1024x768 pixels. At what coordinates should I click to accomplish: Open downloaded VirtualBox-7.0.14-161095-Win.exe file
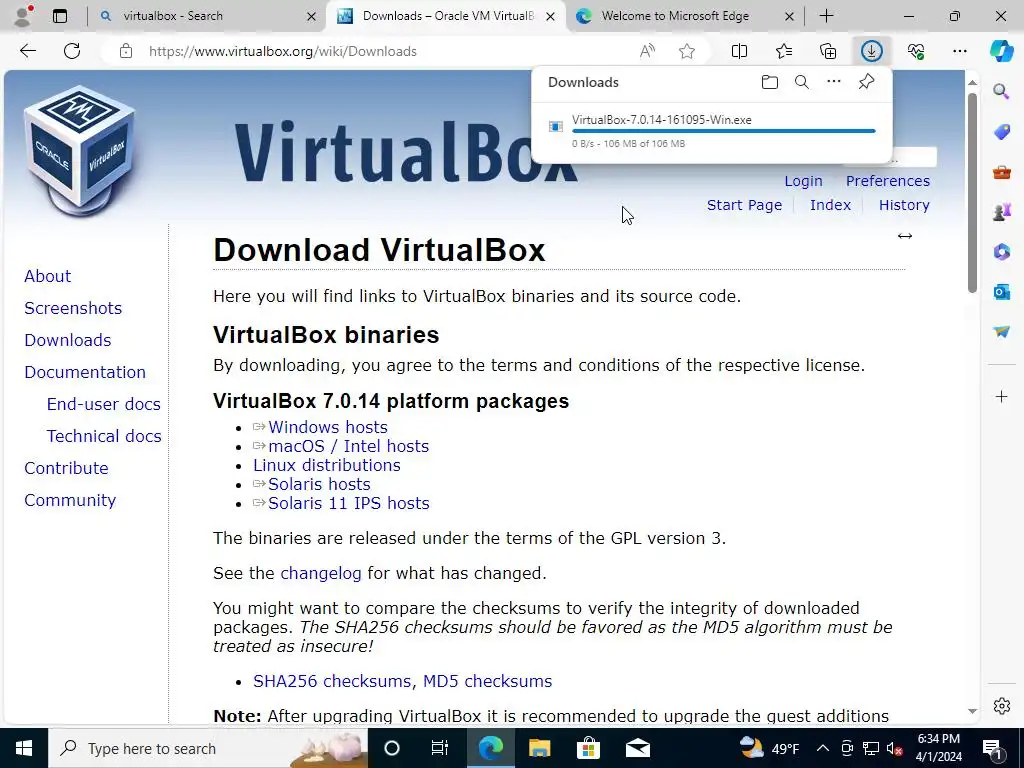[x=662, y=120]
